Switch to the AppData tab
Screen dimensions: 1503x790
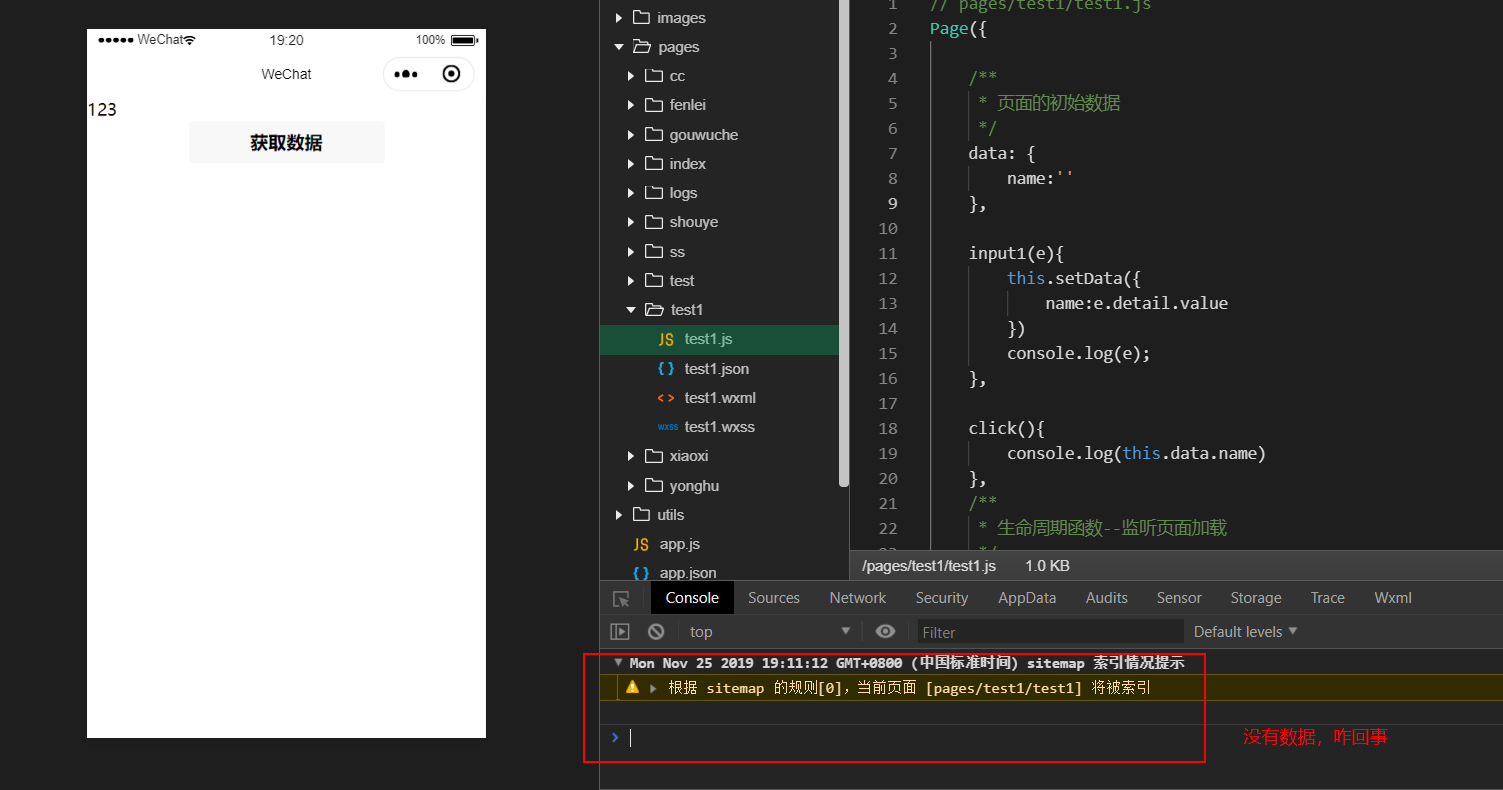click(x=1027, y=598)
